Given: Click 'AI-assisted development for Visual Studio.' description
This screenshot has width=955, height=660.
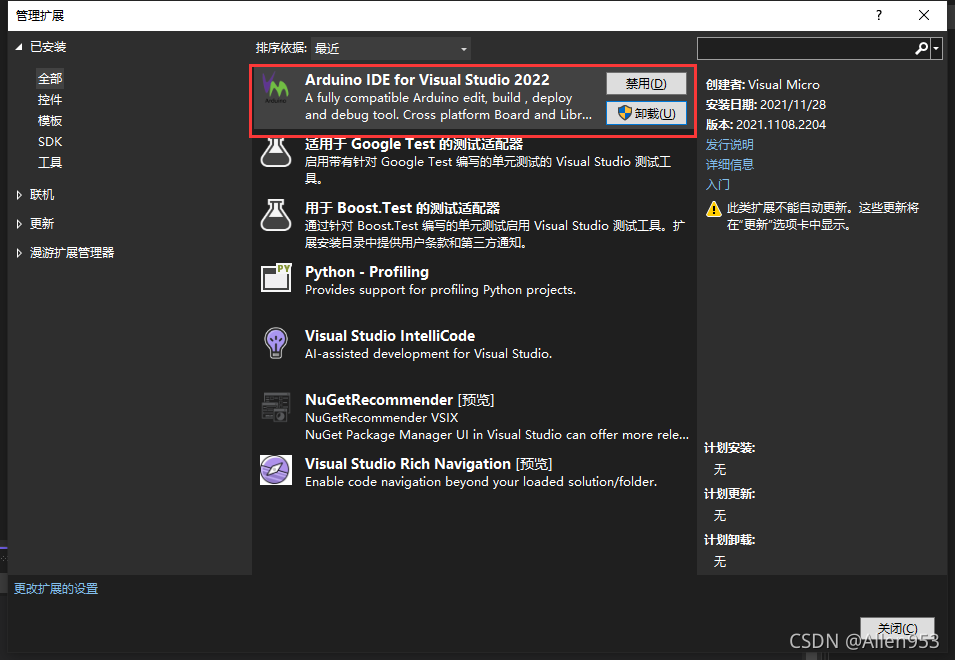Looking at the screenshot, I should [428, 354].
